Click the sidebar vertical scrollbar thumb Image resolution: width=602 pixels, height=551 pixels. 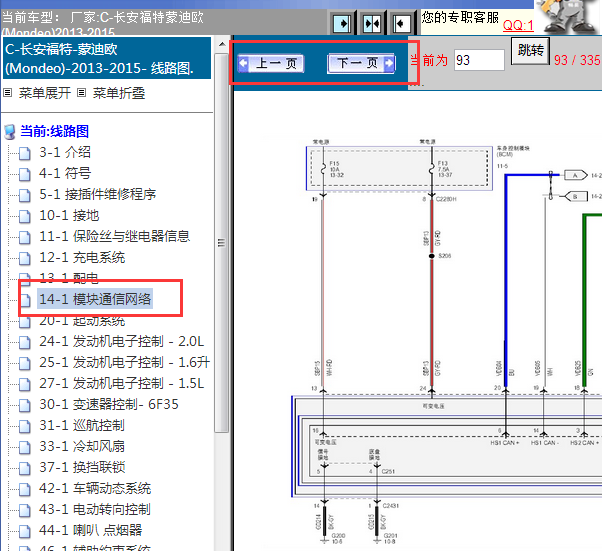pos(222,243)
